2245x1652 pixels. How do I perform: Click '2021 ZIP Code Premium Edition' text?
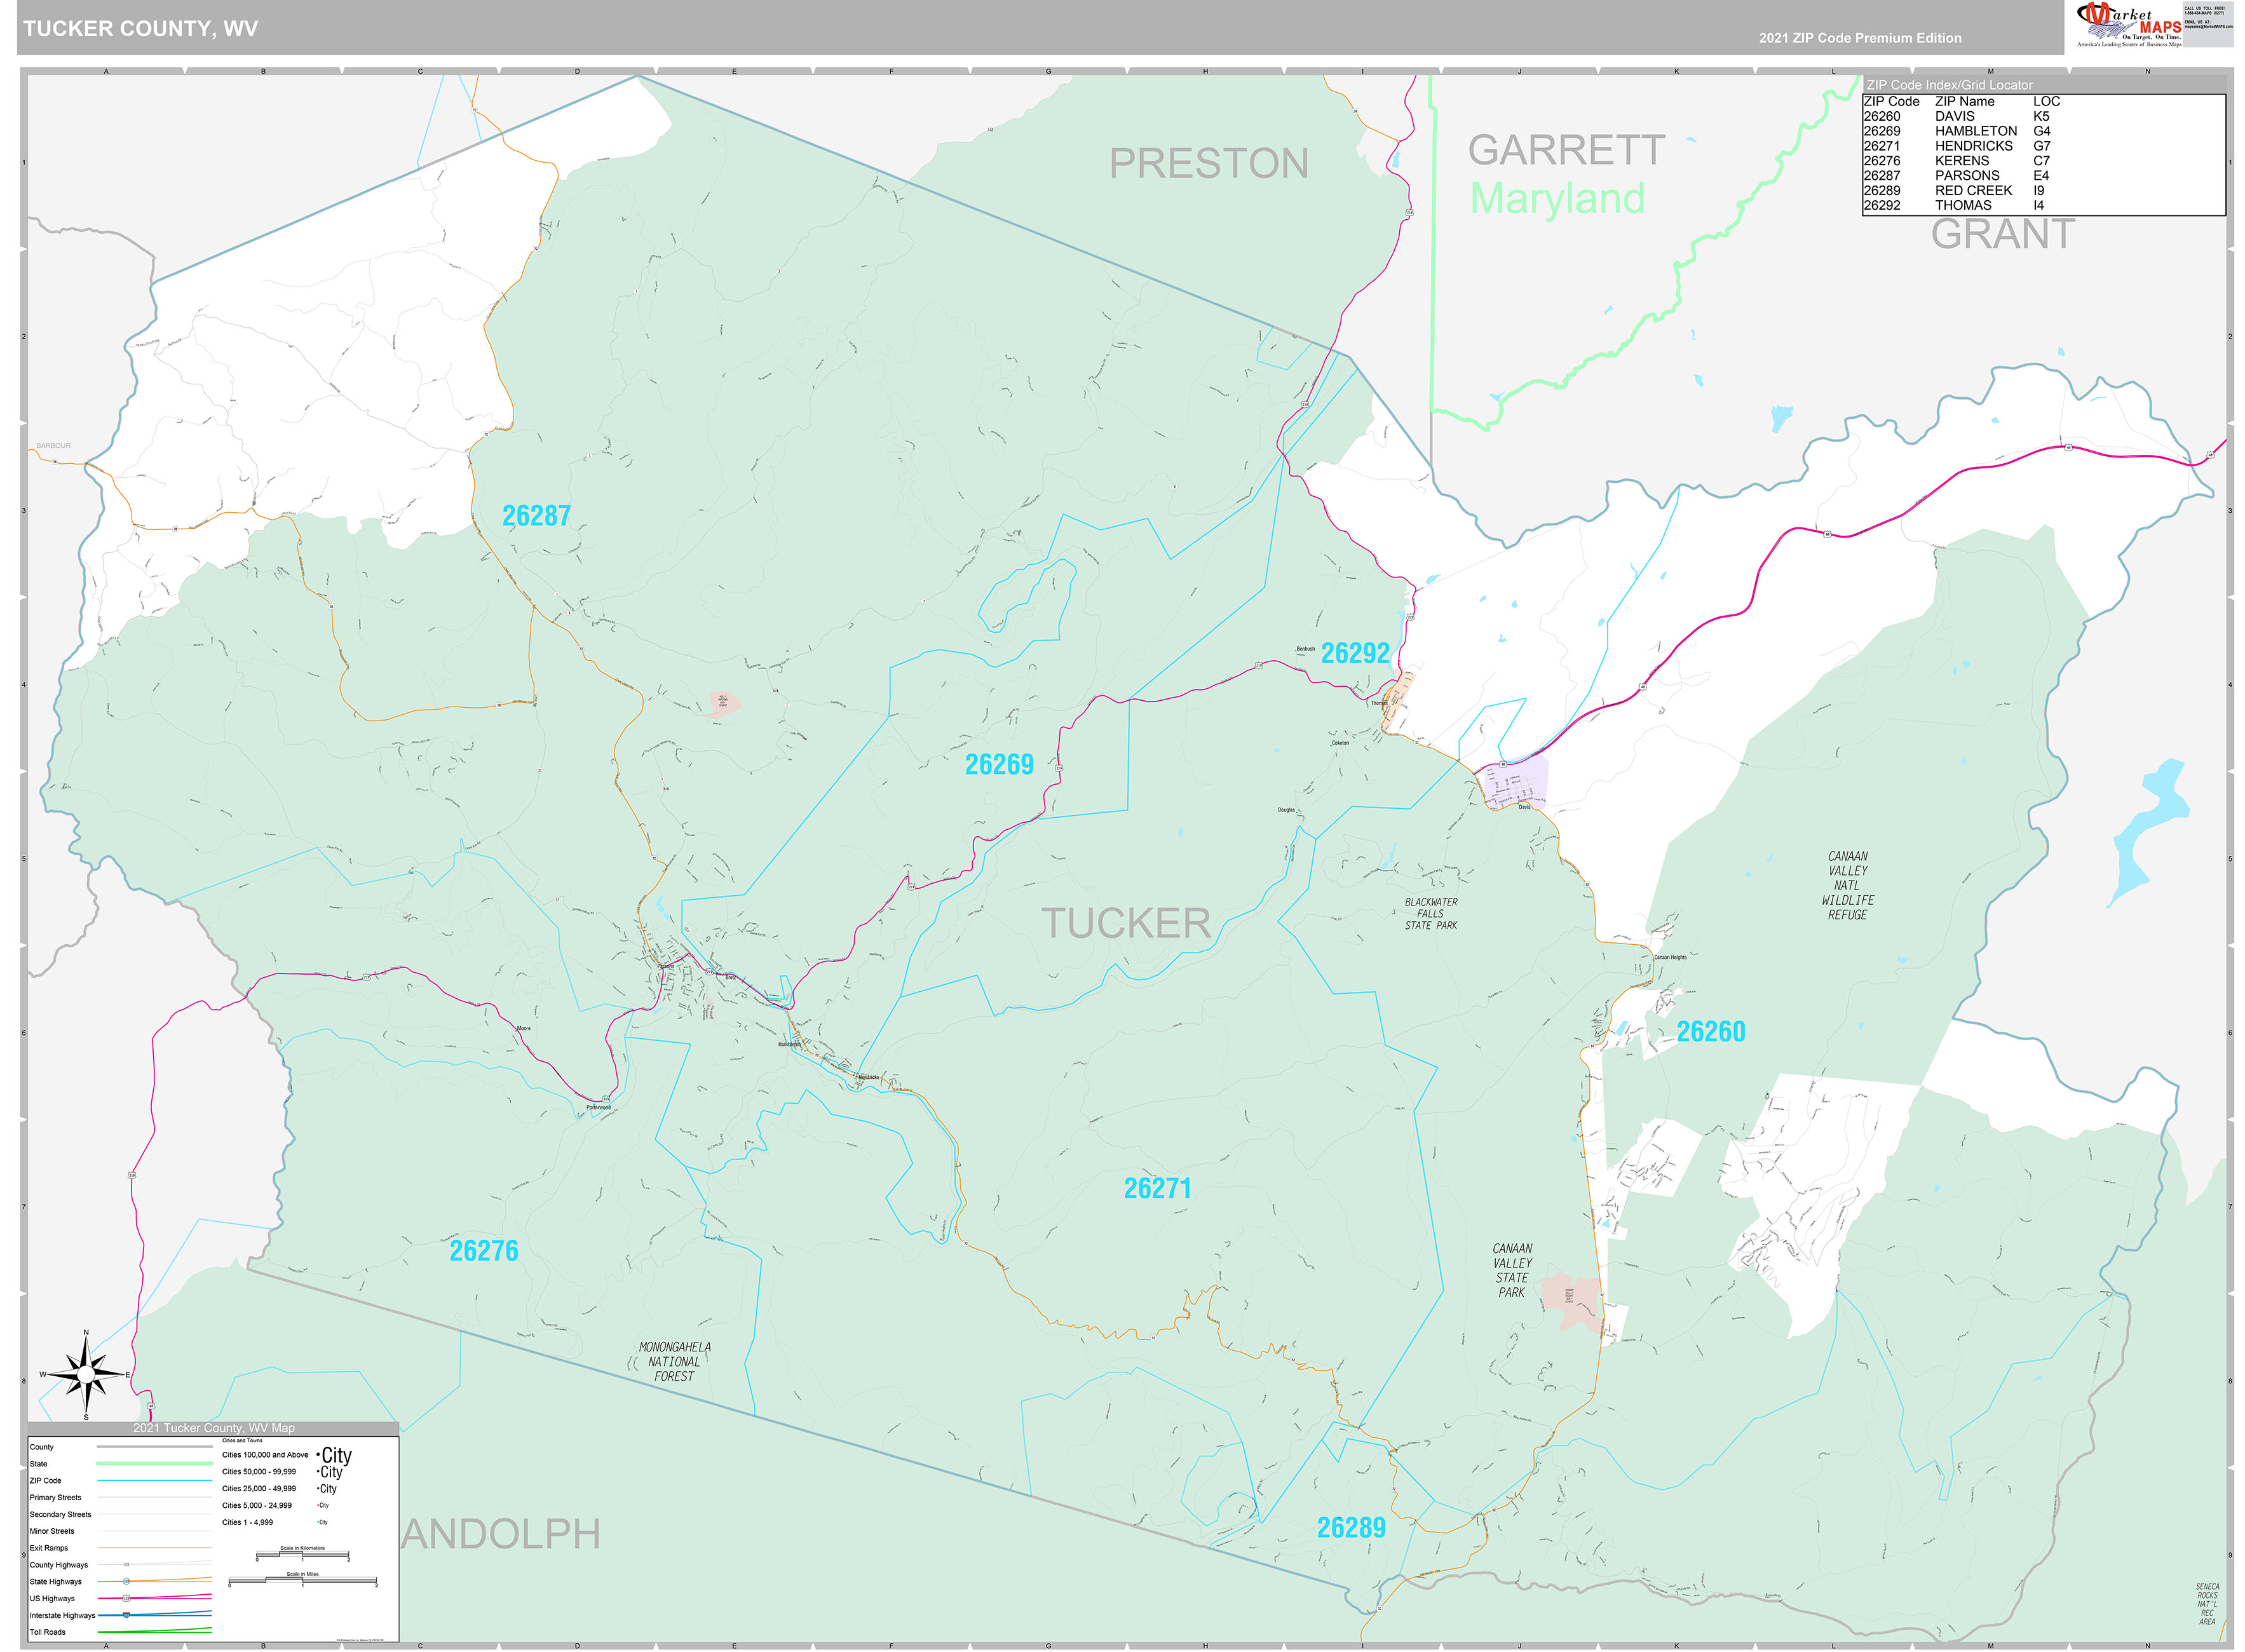[1860, 38]
